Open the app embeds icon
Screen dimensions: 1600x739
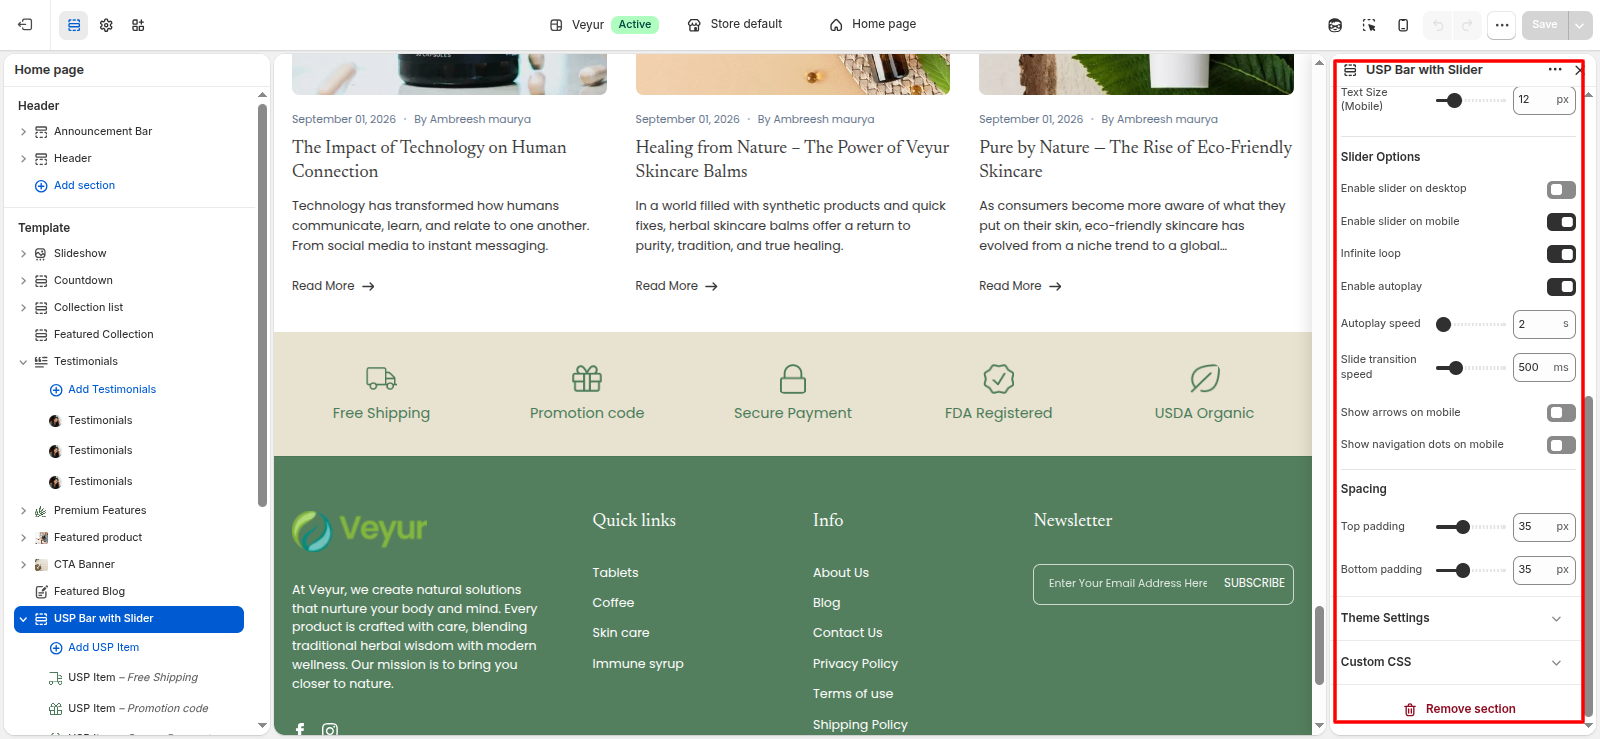coord(138,25)
